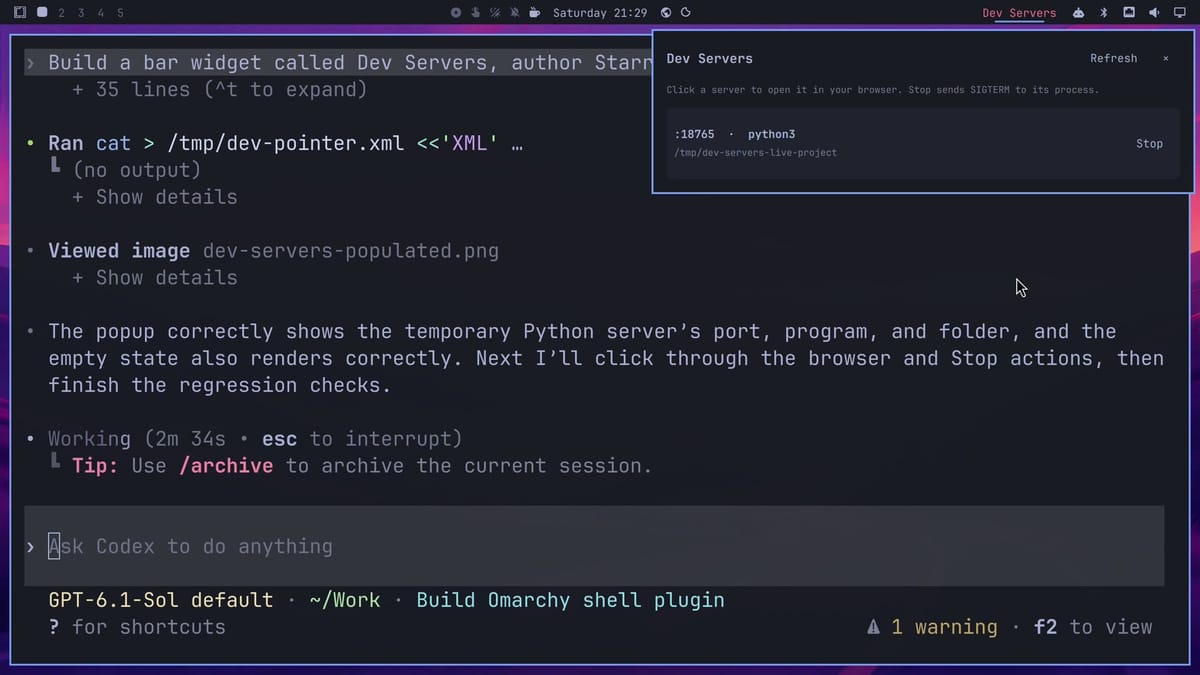This screenshot has width=1200, height=675.
Task: Click the warning triangle icon
Action: coord(874,627)
